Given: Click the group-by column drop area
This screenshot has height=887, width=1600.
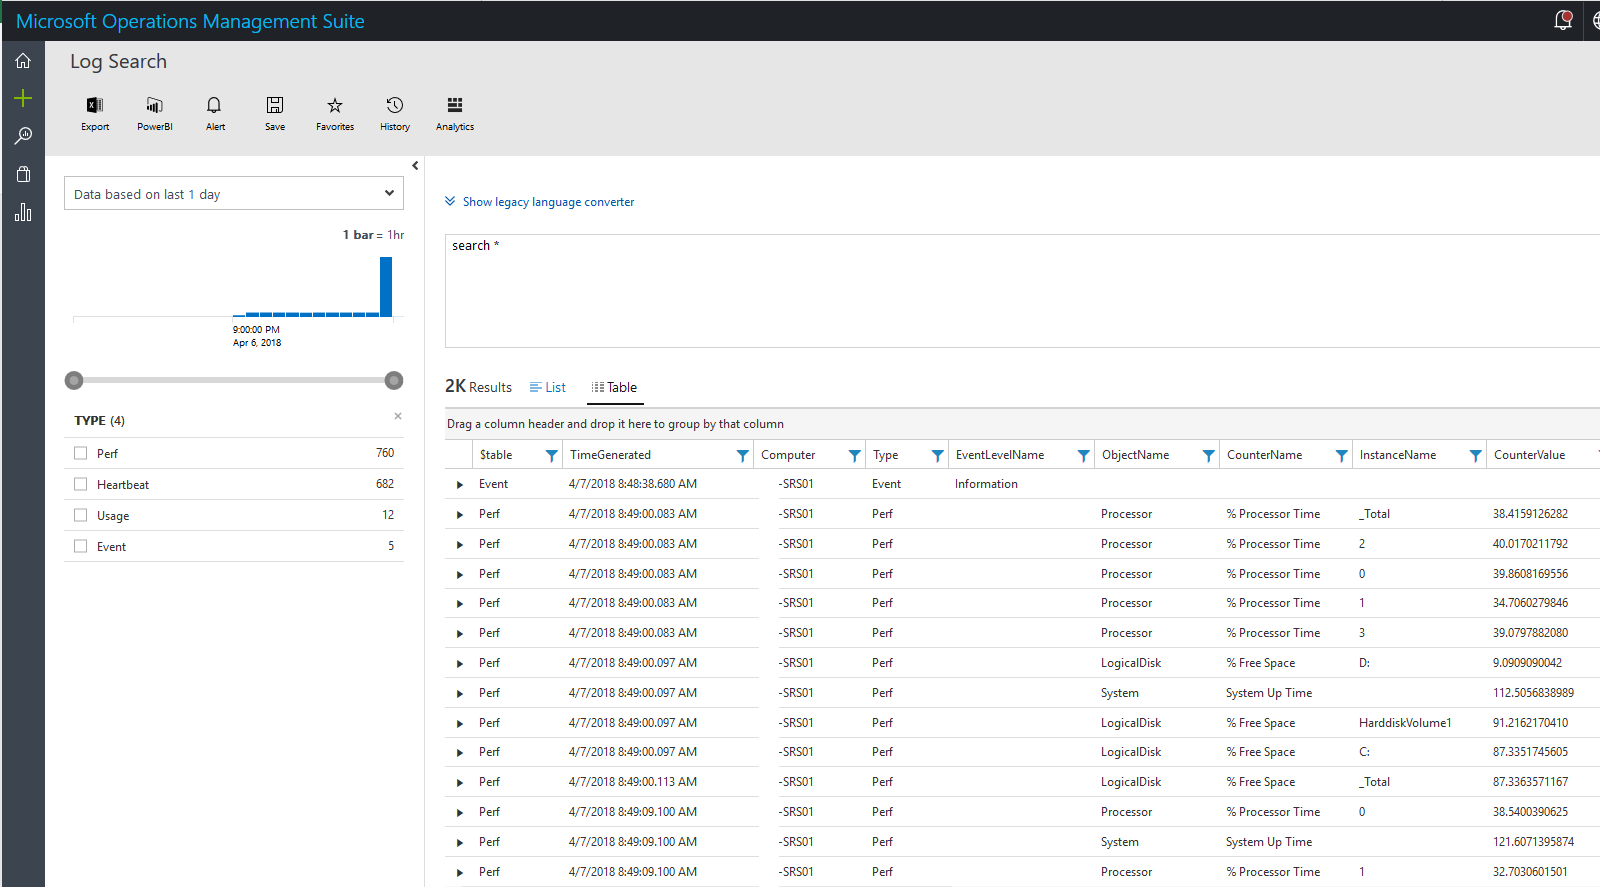Looking at the screenshot, I should 1022,424.
